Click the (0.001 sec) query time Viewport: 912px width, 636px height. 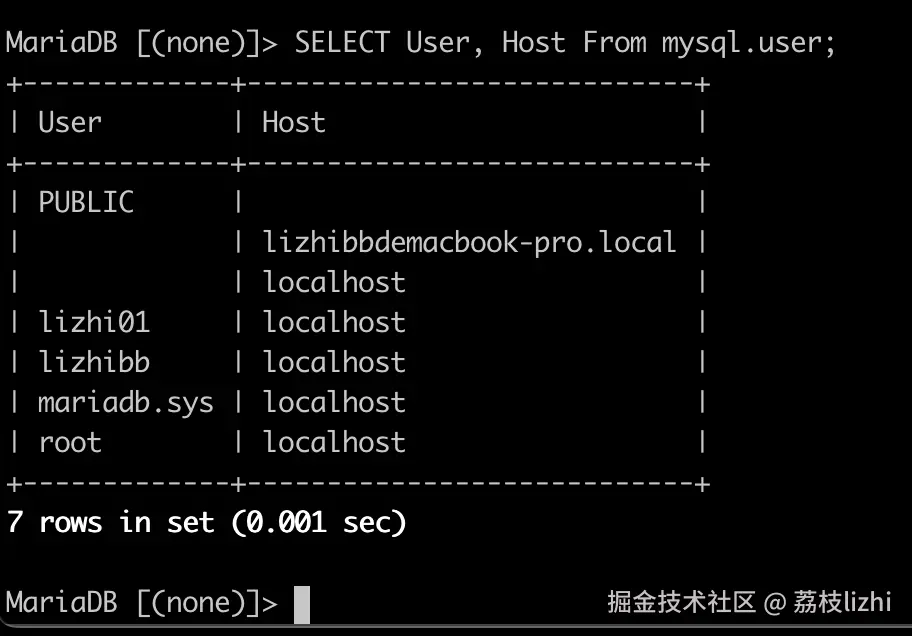click(319, 522)
